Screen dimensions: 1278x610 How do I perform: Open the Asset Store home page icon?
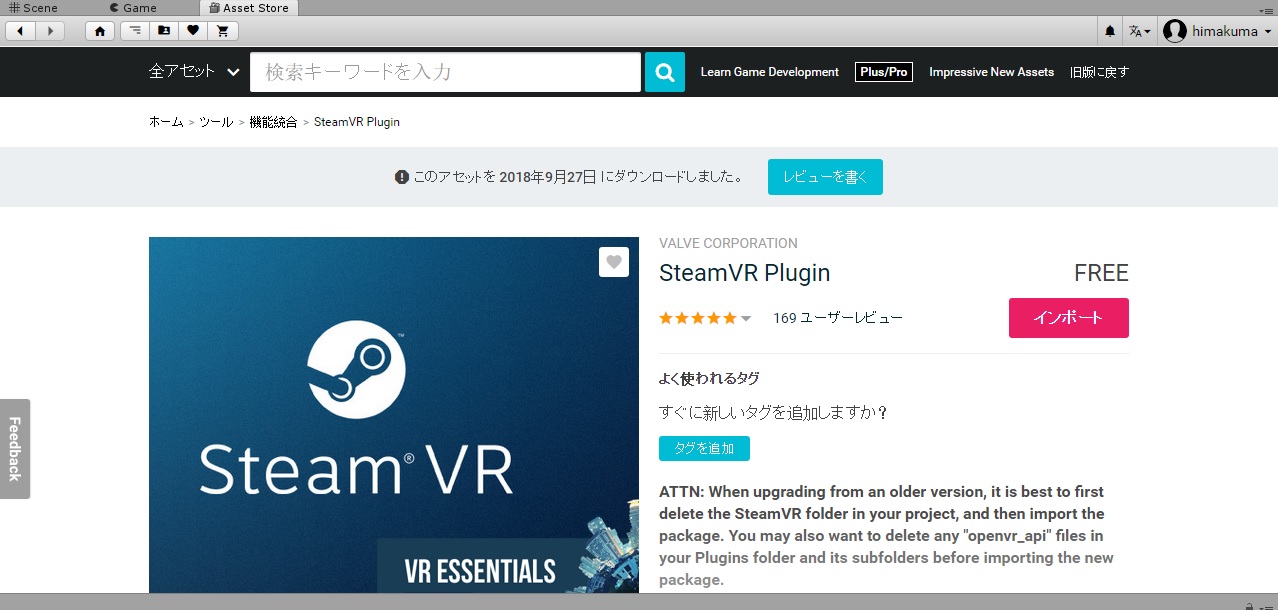99,31
